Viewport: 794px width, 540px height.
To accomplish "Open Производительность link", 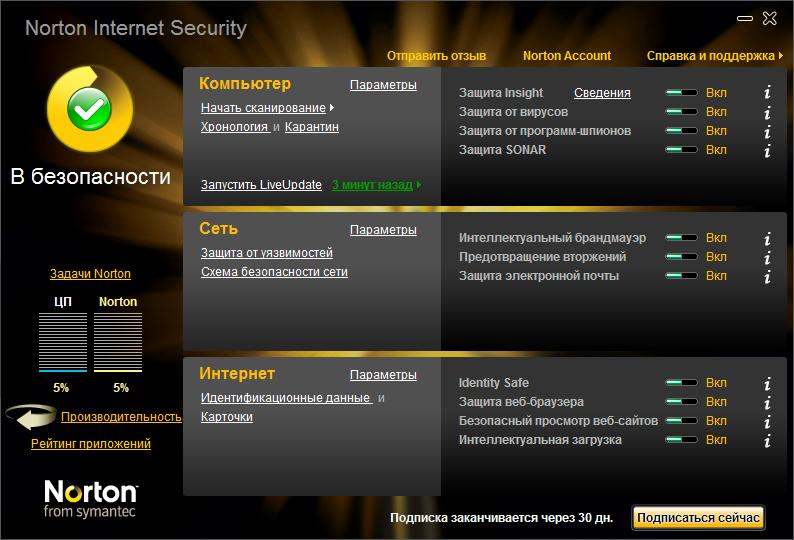I will pos(121,417).
